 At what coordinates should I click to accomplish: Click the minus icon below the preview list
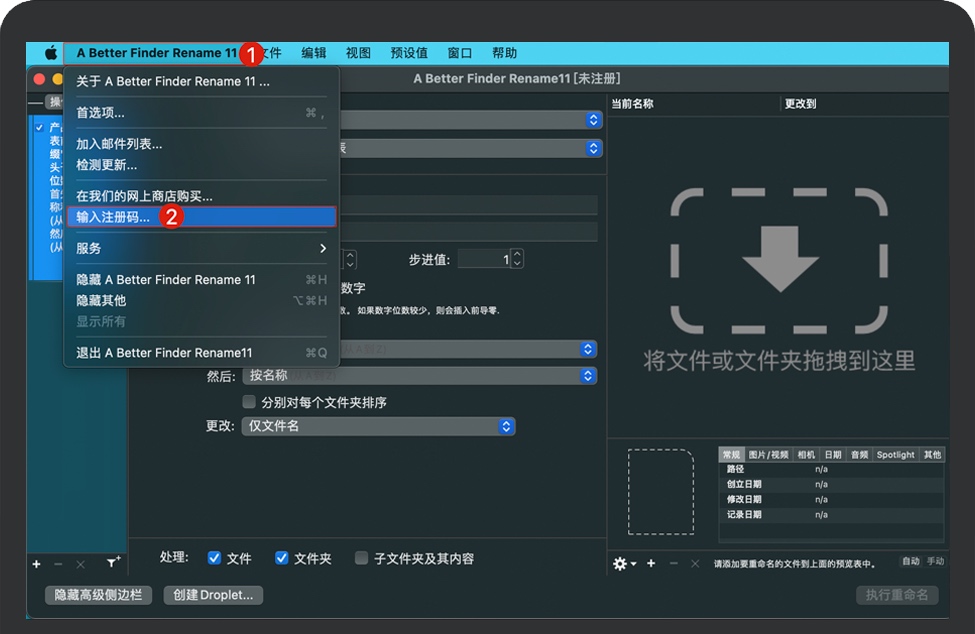(x=673, y=563)
